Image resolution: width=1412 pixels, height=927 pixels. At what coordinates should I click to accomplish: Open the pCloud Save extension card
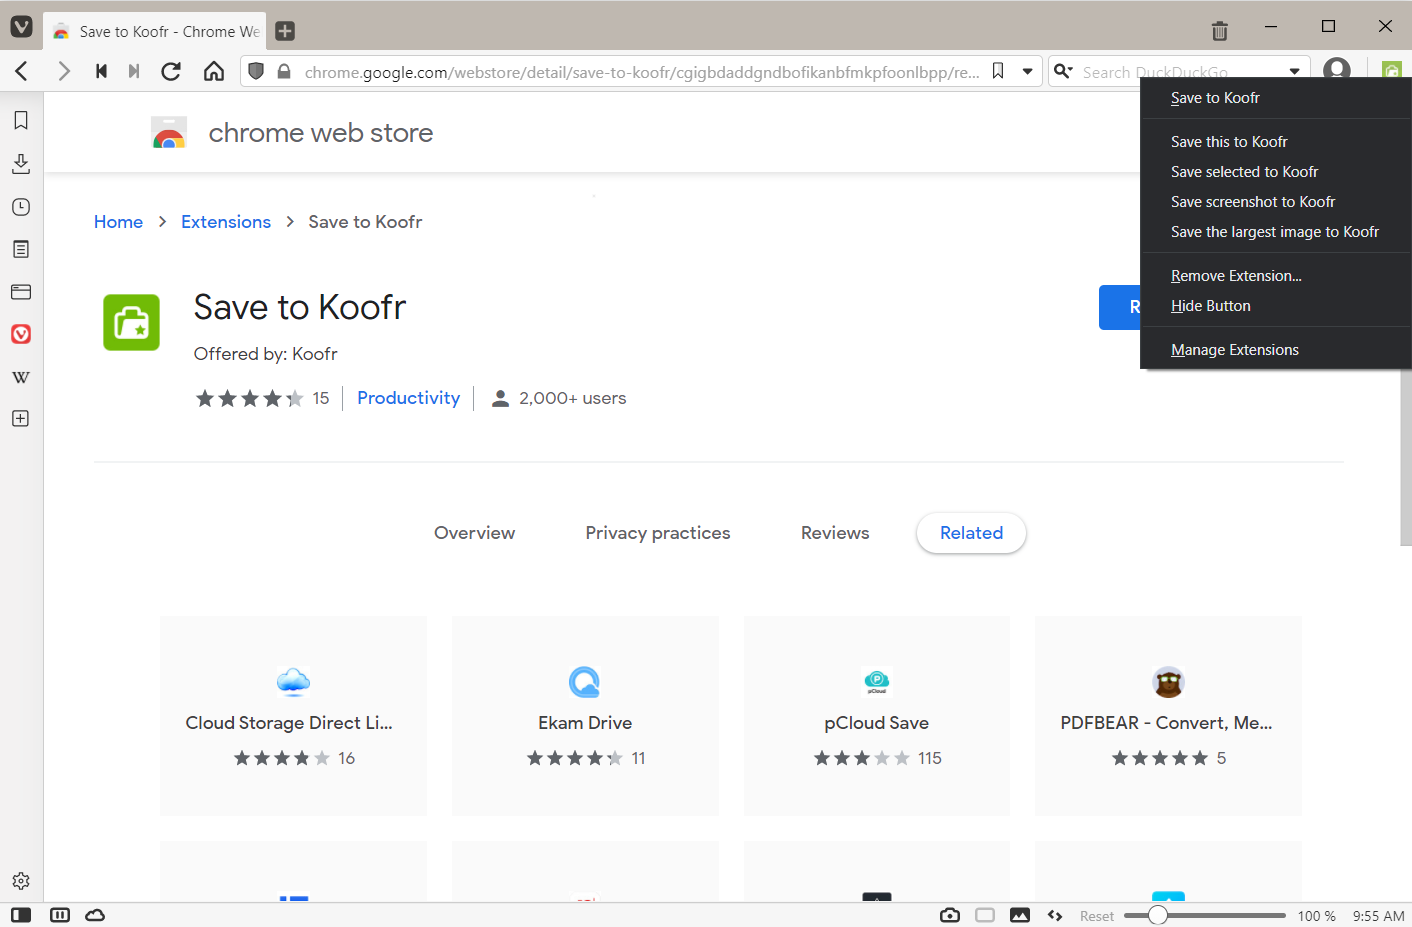coord(877,716)
